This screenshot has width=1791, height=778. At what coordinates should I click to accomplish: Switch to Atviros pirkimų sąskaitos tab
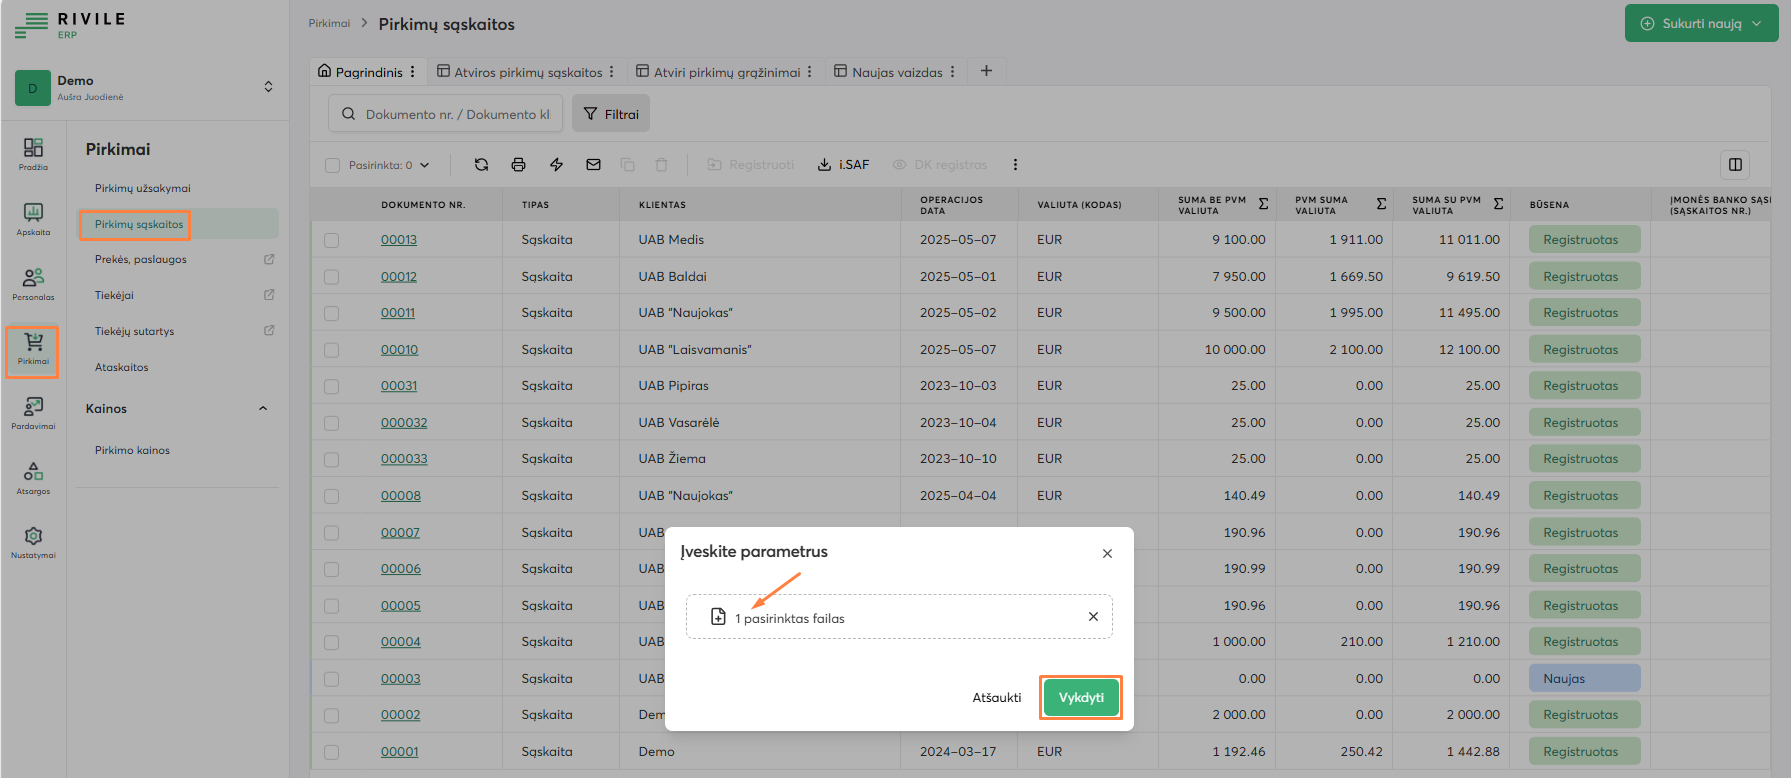(527, 72)
